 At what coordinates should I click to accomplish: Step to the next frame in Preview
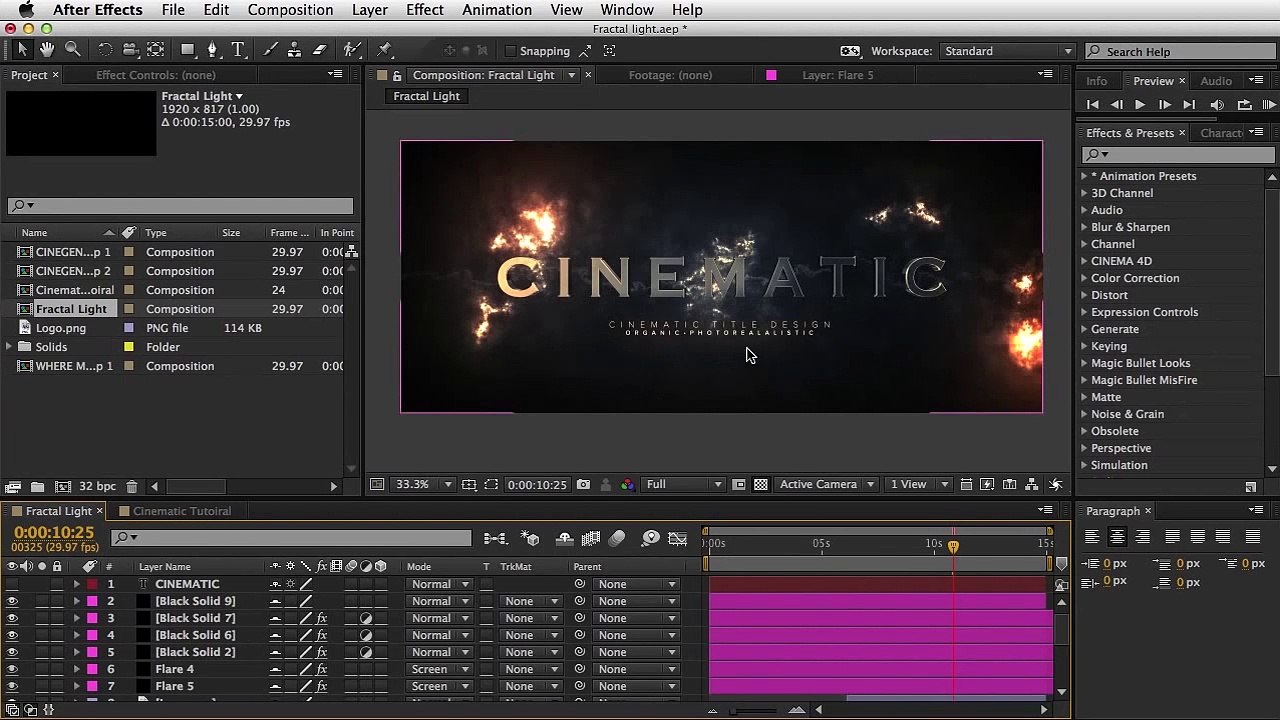tap(1165, 105)
